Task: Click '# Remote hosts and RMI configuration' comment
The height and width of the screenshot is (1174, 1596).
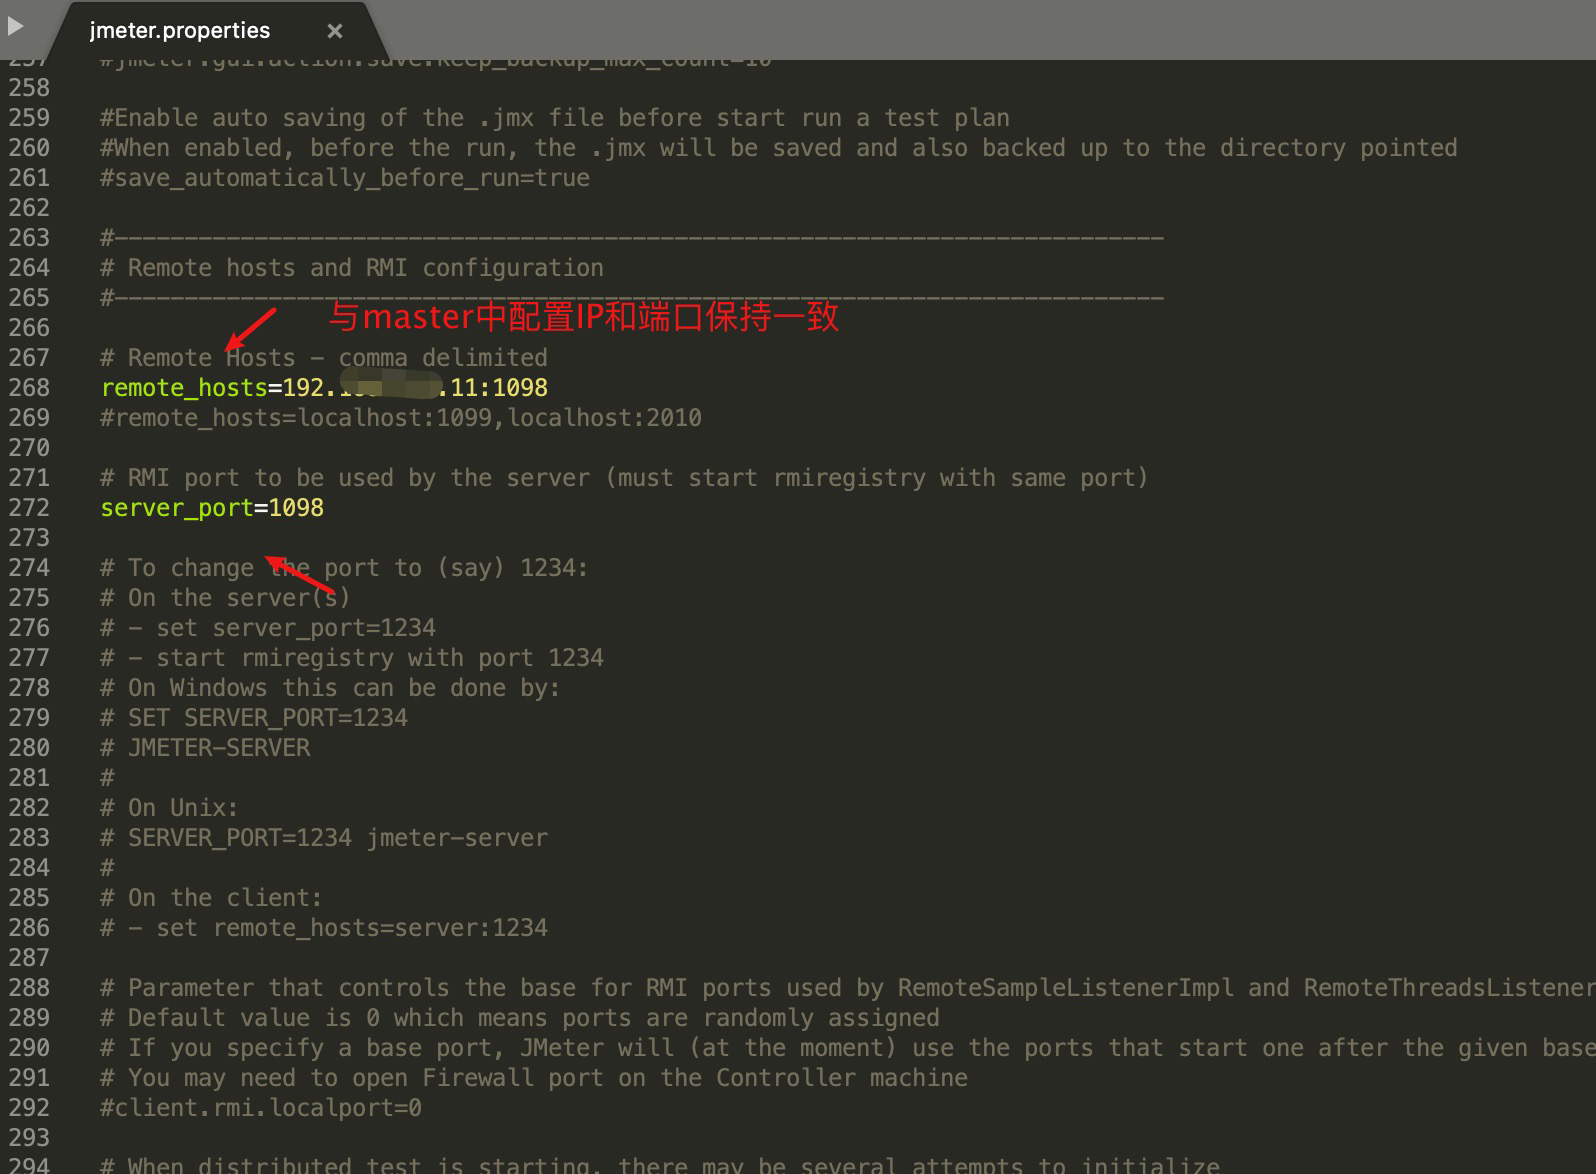Action: coord(352,268)
